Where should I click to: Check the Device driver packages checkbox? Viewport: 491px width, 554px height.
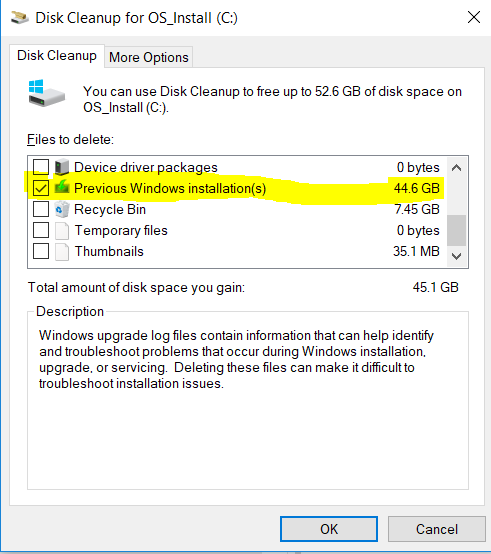tap(41, 167)
